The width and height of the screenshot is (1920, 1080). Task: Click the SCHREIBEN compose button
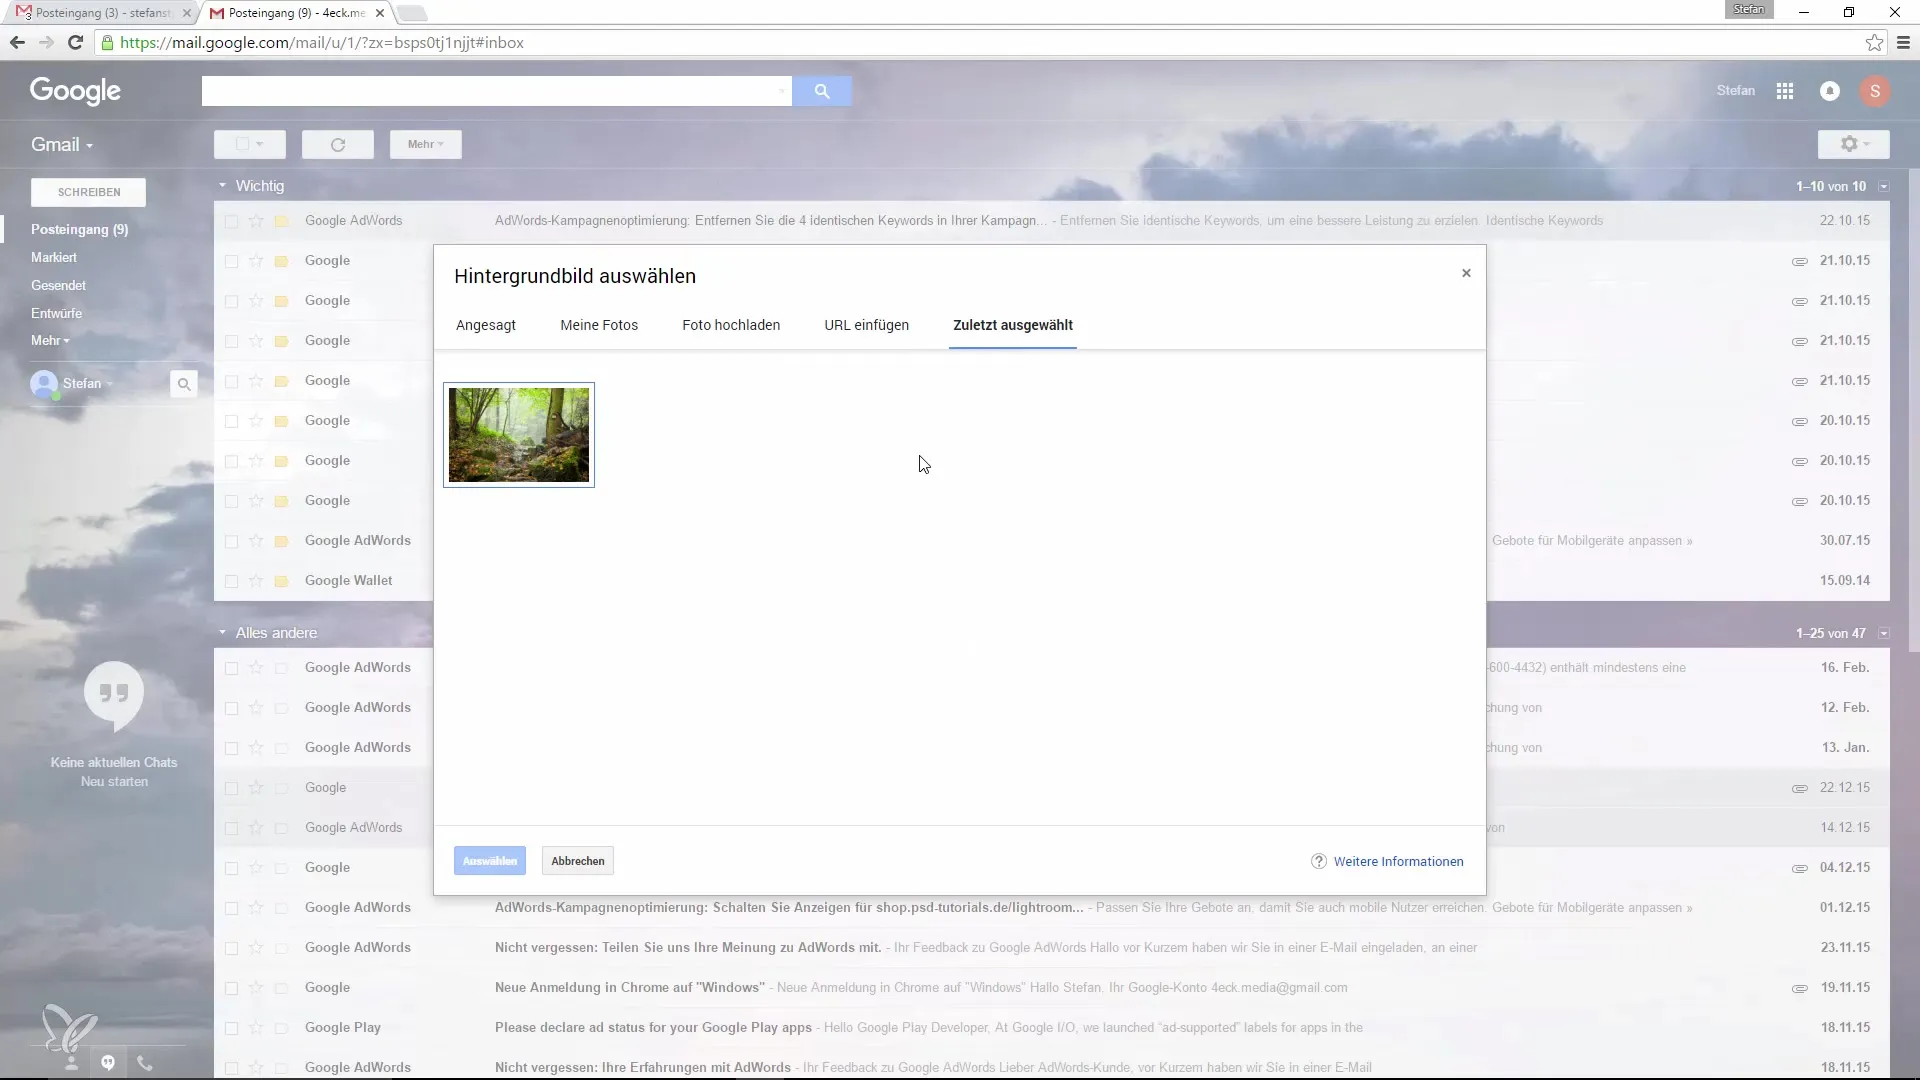coord(89,192)
